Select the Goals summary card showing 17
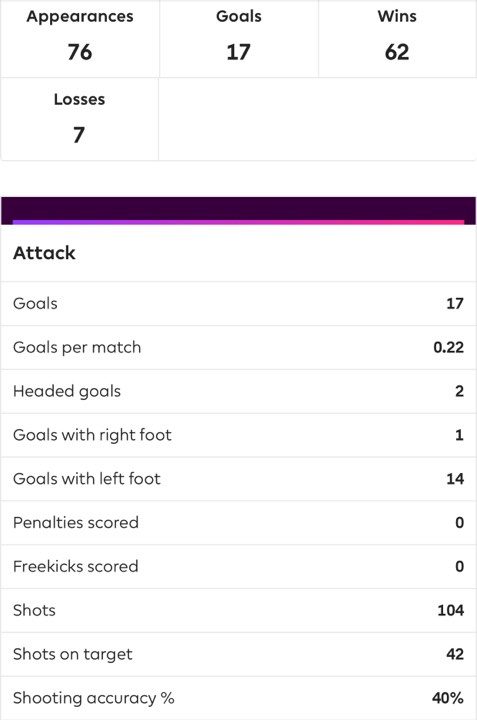Viewport: 477px width, 720px height. [x=239, y=39]
